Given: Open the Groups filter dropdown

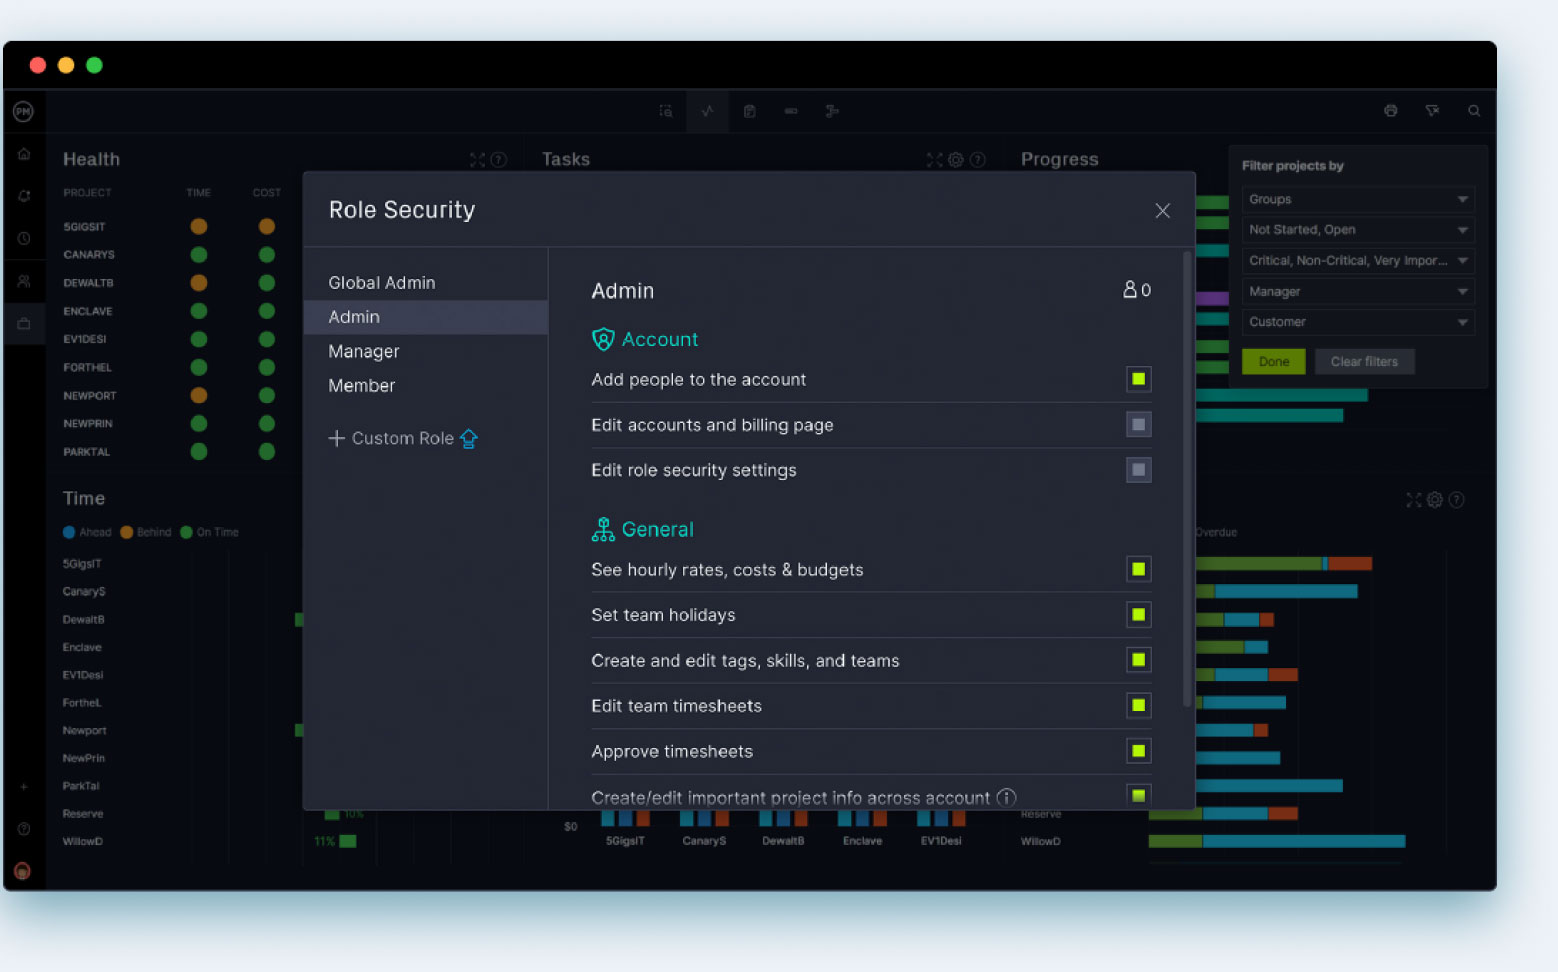Looking at the screenshot, I should [1357, 199].
